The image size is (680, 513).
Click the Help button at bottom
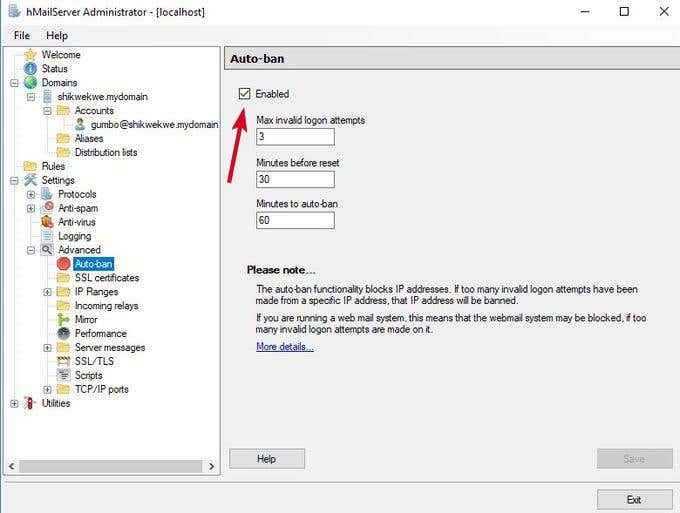point(267,459)
